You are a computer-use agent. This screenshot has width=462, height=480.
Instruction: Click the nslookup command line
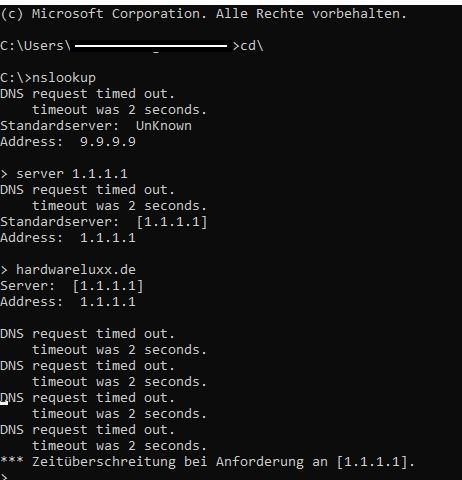coord(48,78)
